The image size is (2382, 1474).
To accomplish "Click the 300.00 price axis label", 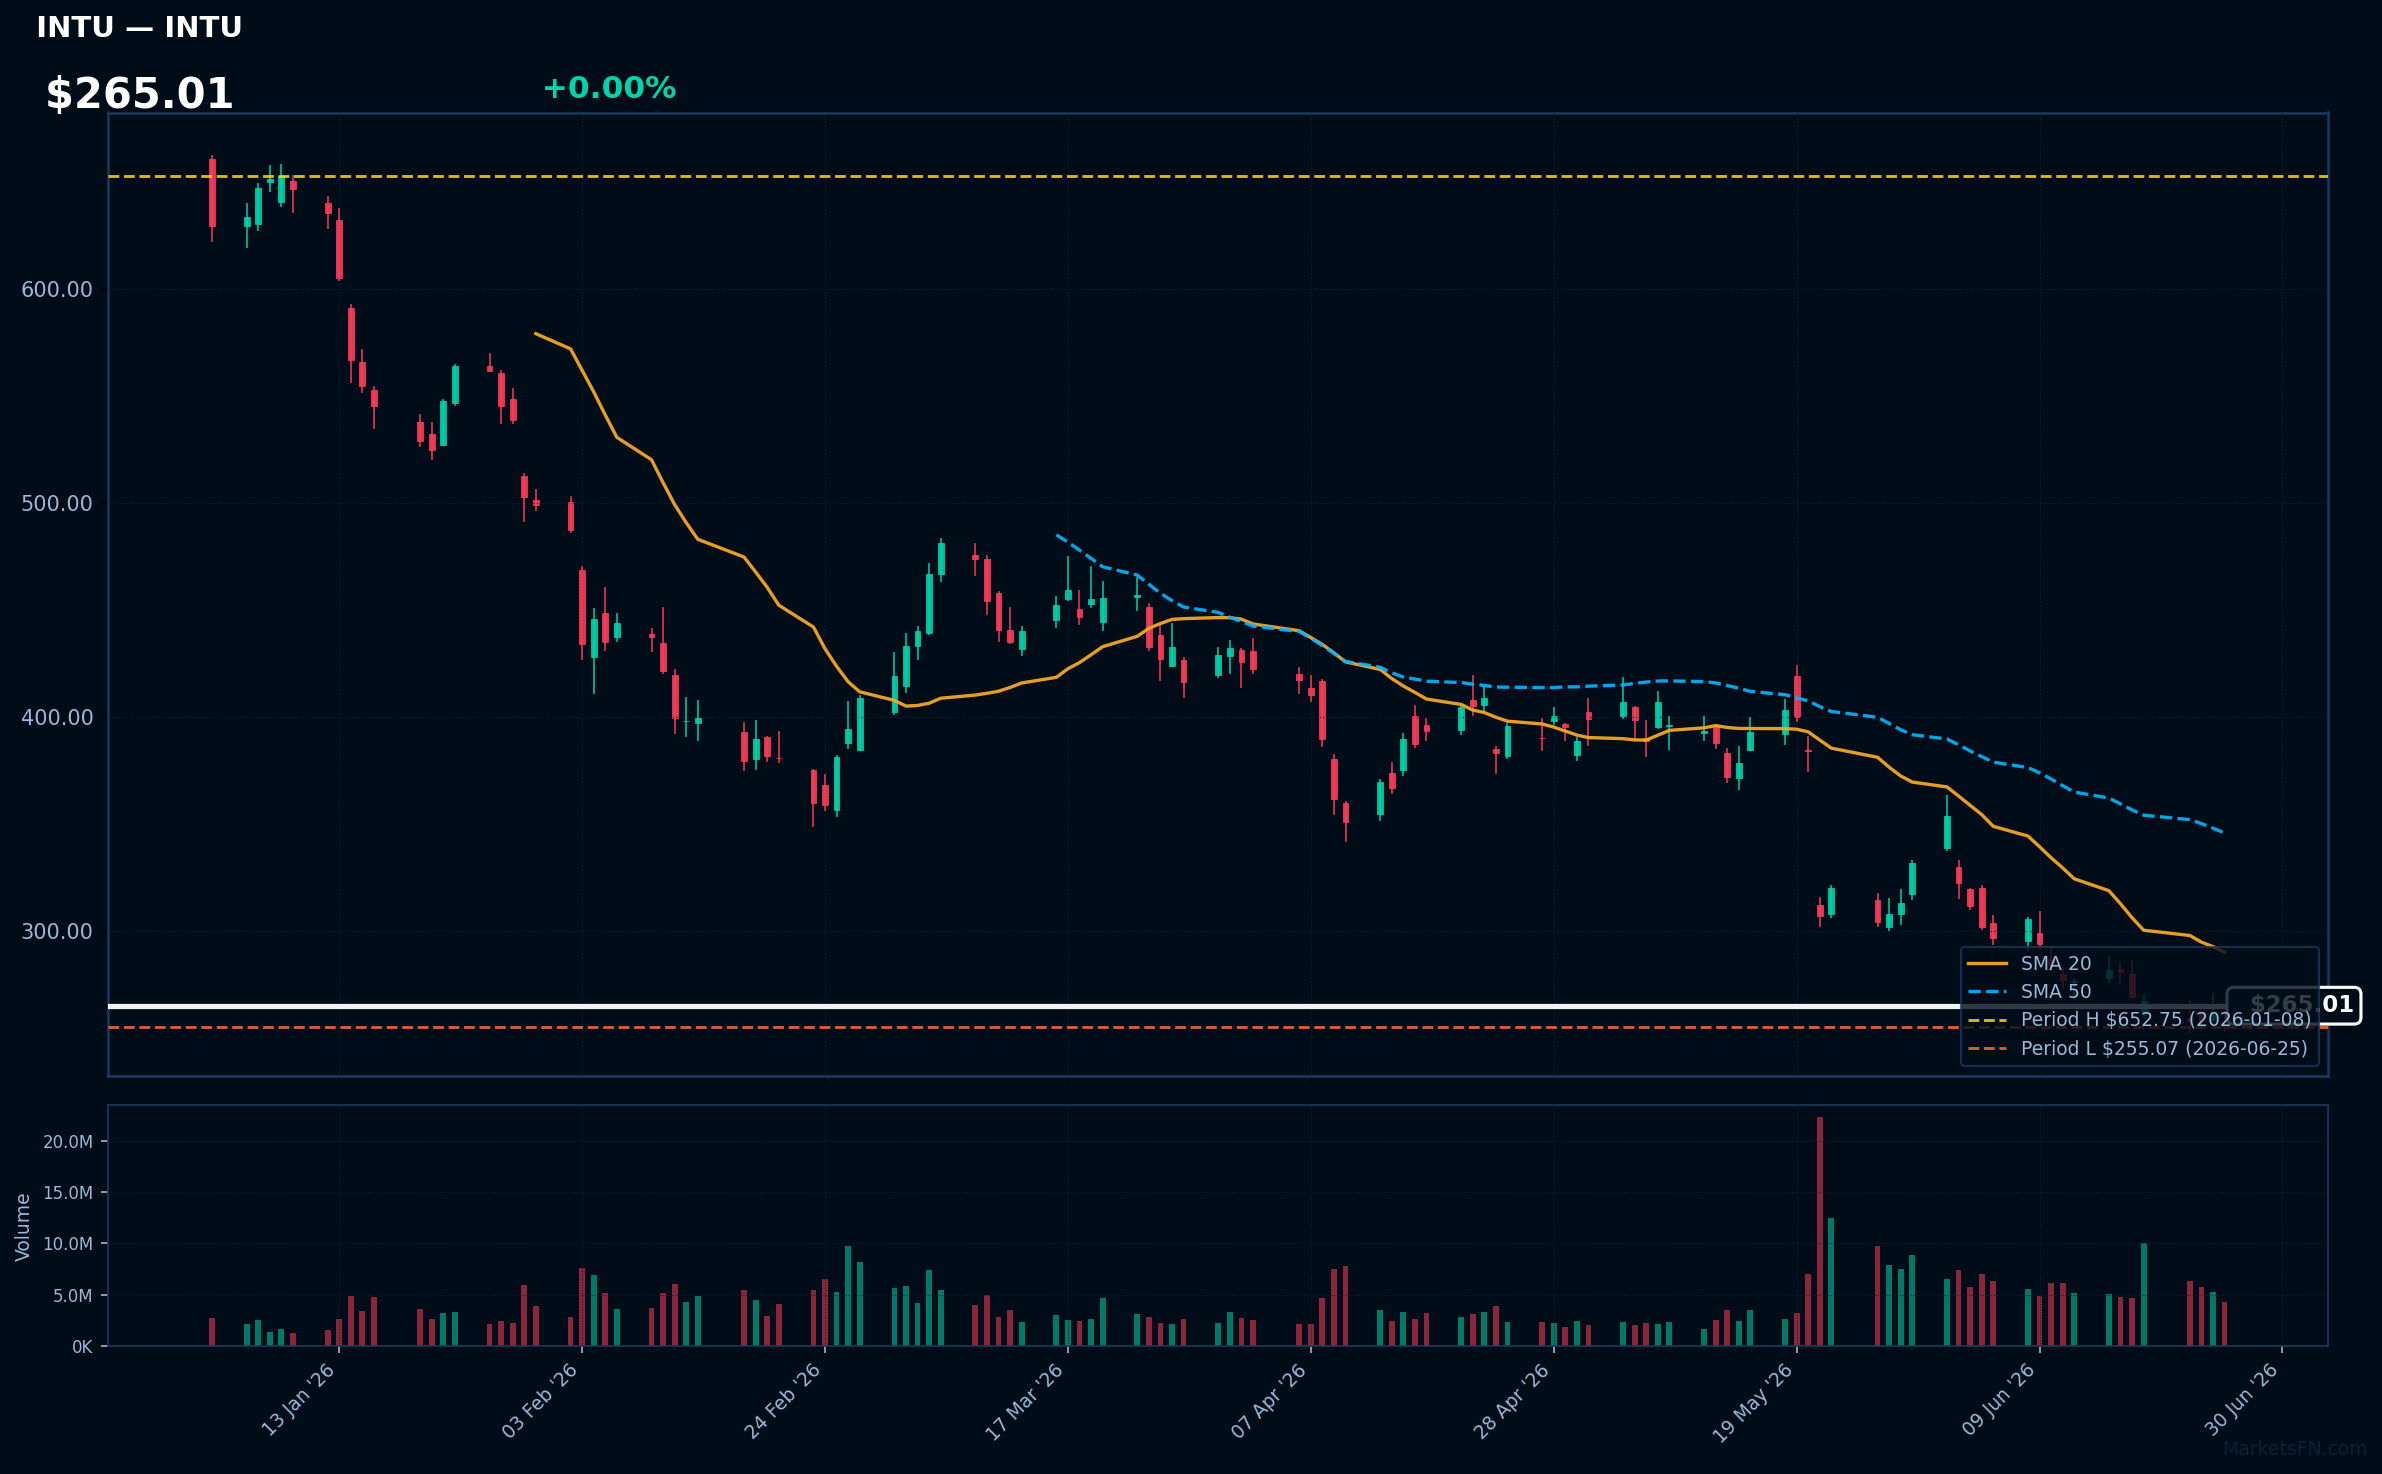I will [57, 931].
